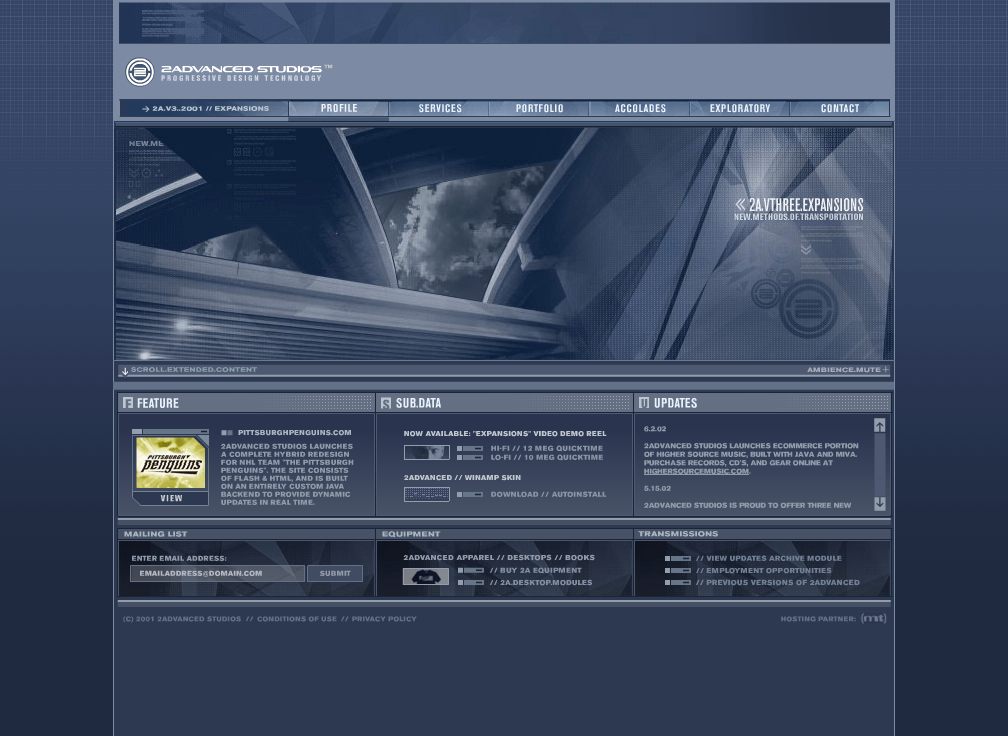Click the "2ADVANCED // WINAMP SKIN" heading
The width and height of the screenshot is (1008, 736).
[x=462, y=478]
